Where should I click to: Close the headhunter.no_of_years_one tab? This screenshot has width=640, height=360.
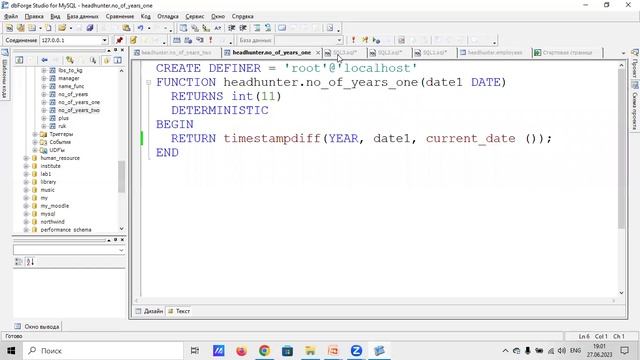pyautogui.click(x=318, y=53)
